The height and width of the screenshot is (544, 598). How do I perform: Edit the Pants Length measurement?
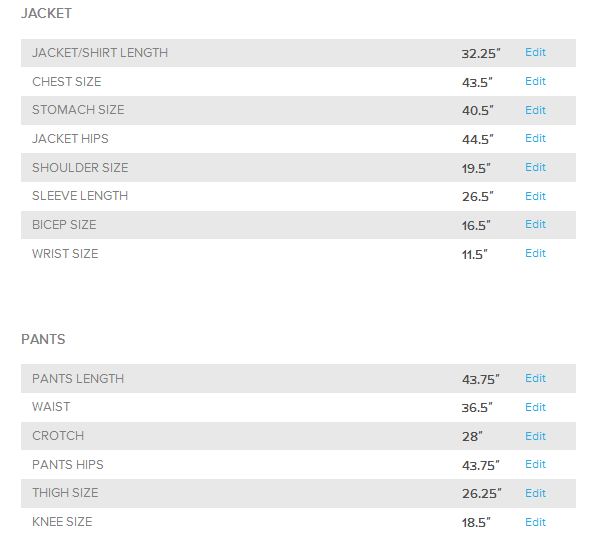click(x=535, y=378)
